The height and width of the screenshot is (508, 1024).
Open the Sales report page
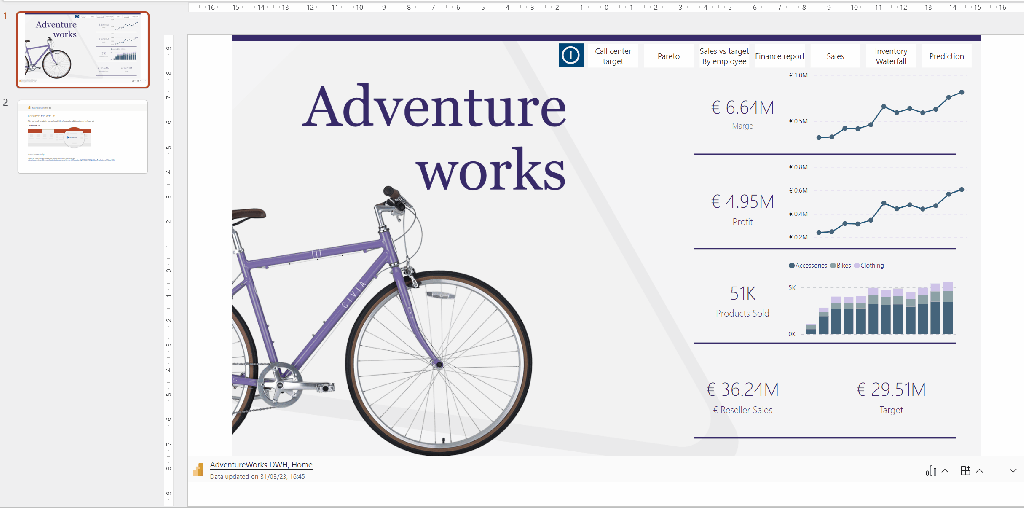pos(835,56)
